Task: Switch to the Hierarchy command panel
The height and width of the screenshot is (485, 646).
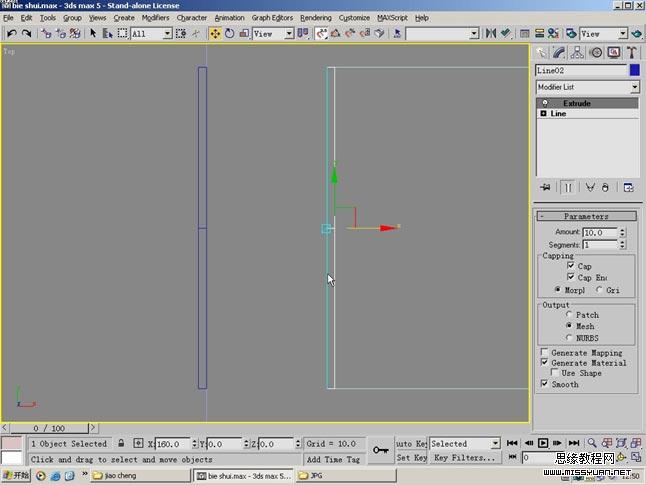Action: [x=577, y=53]
